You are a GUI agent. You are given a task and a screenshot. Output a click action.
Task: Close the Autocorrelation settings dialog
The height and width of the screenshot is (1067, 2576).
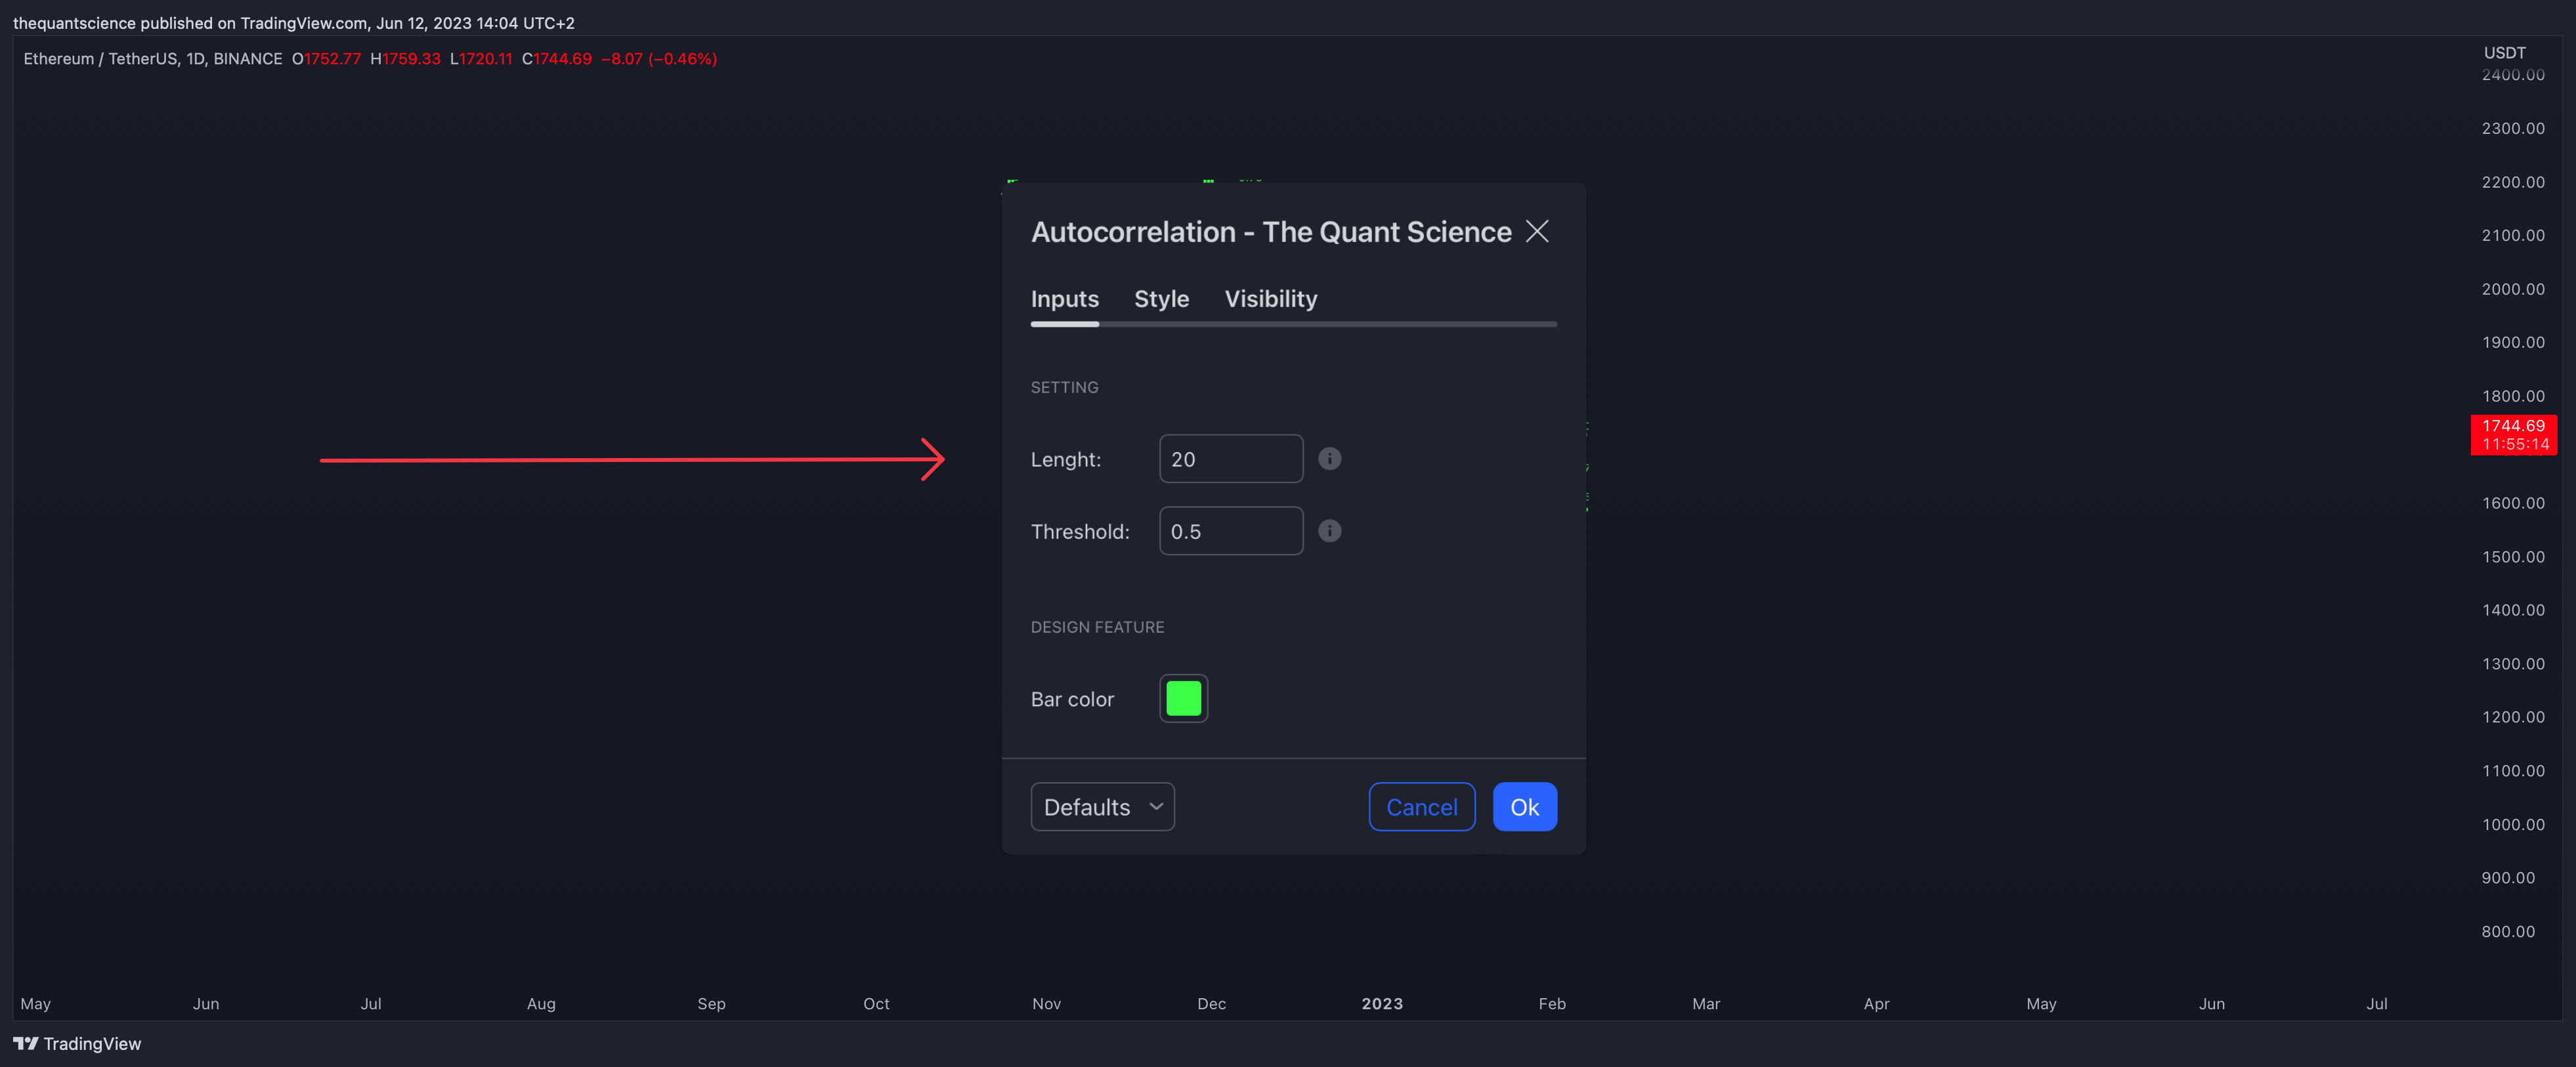click(1537, 231)
